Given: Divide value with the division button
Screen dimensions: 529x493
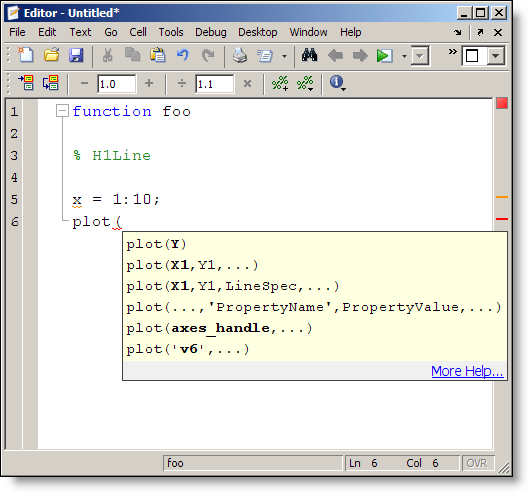Looking at the screenshot, I should (x=182, y=83).
